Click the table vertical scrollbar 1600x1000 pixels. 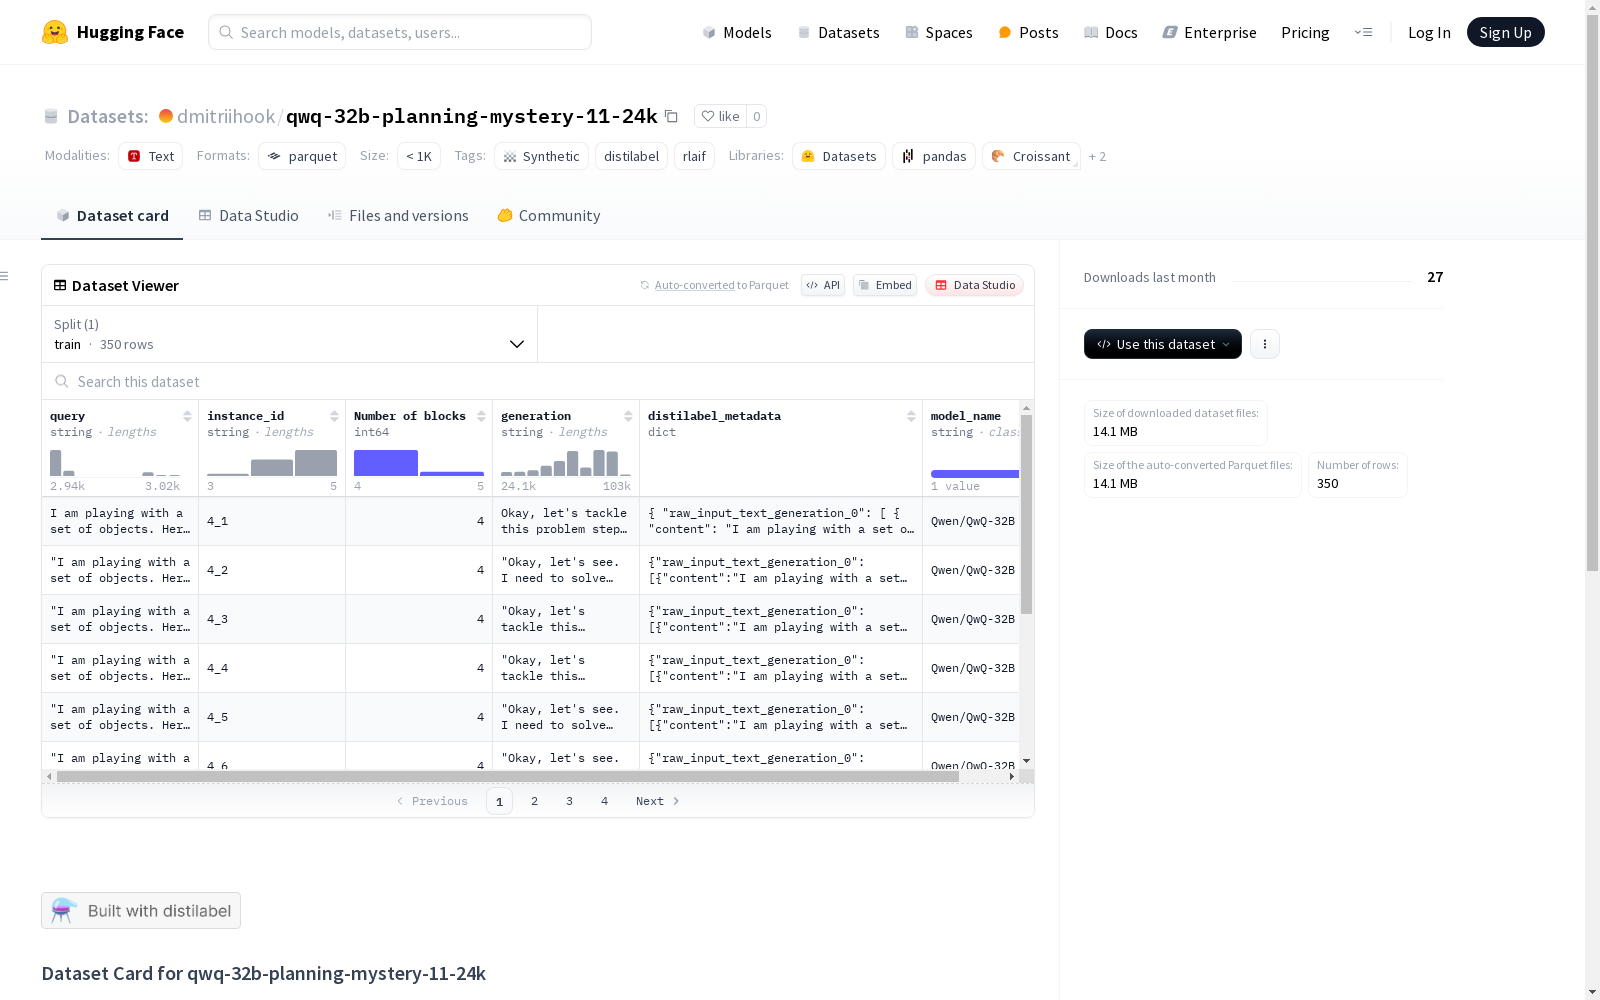click(1026, 514)
